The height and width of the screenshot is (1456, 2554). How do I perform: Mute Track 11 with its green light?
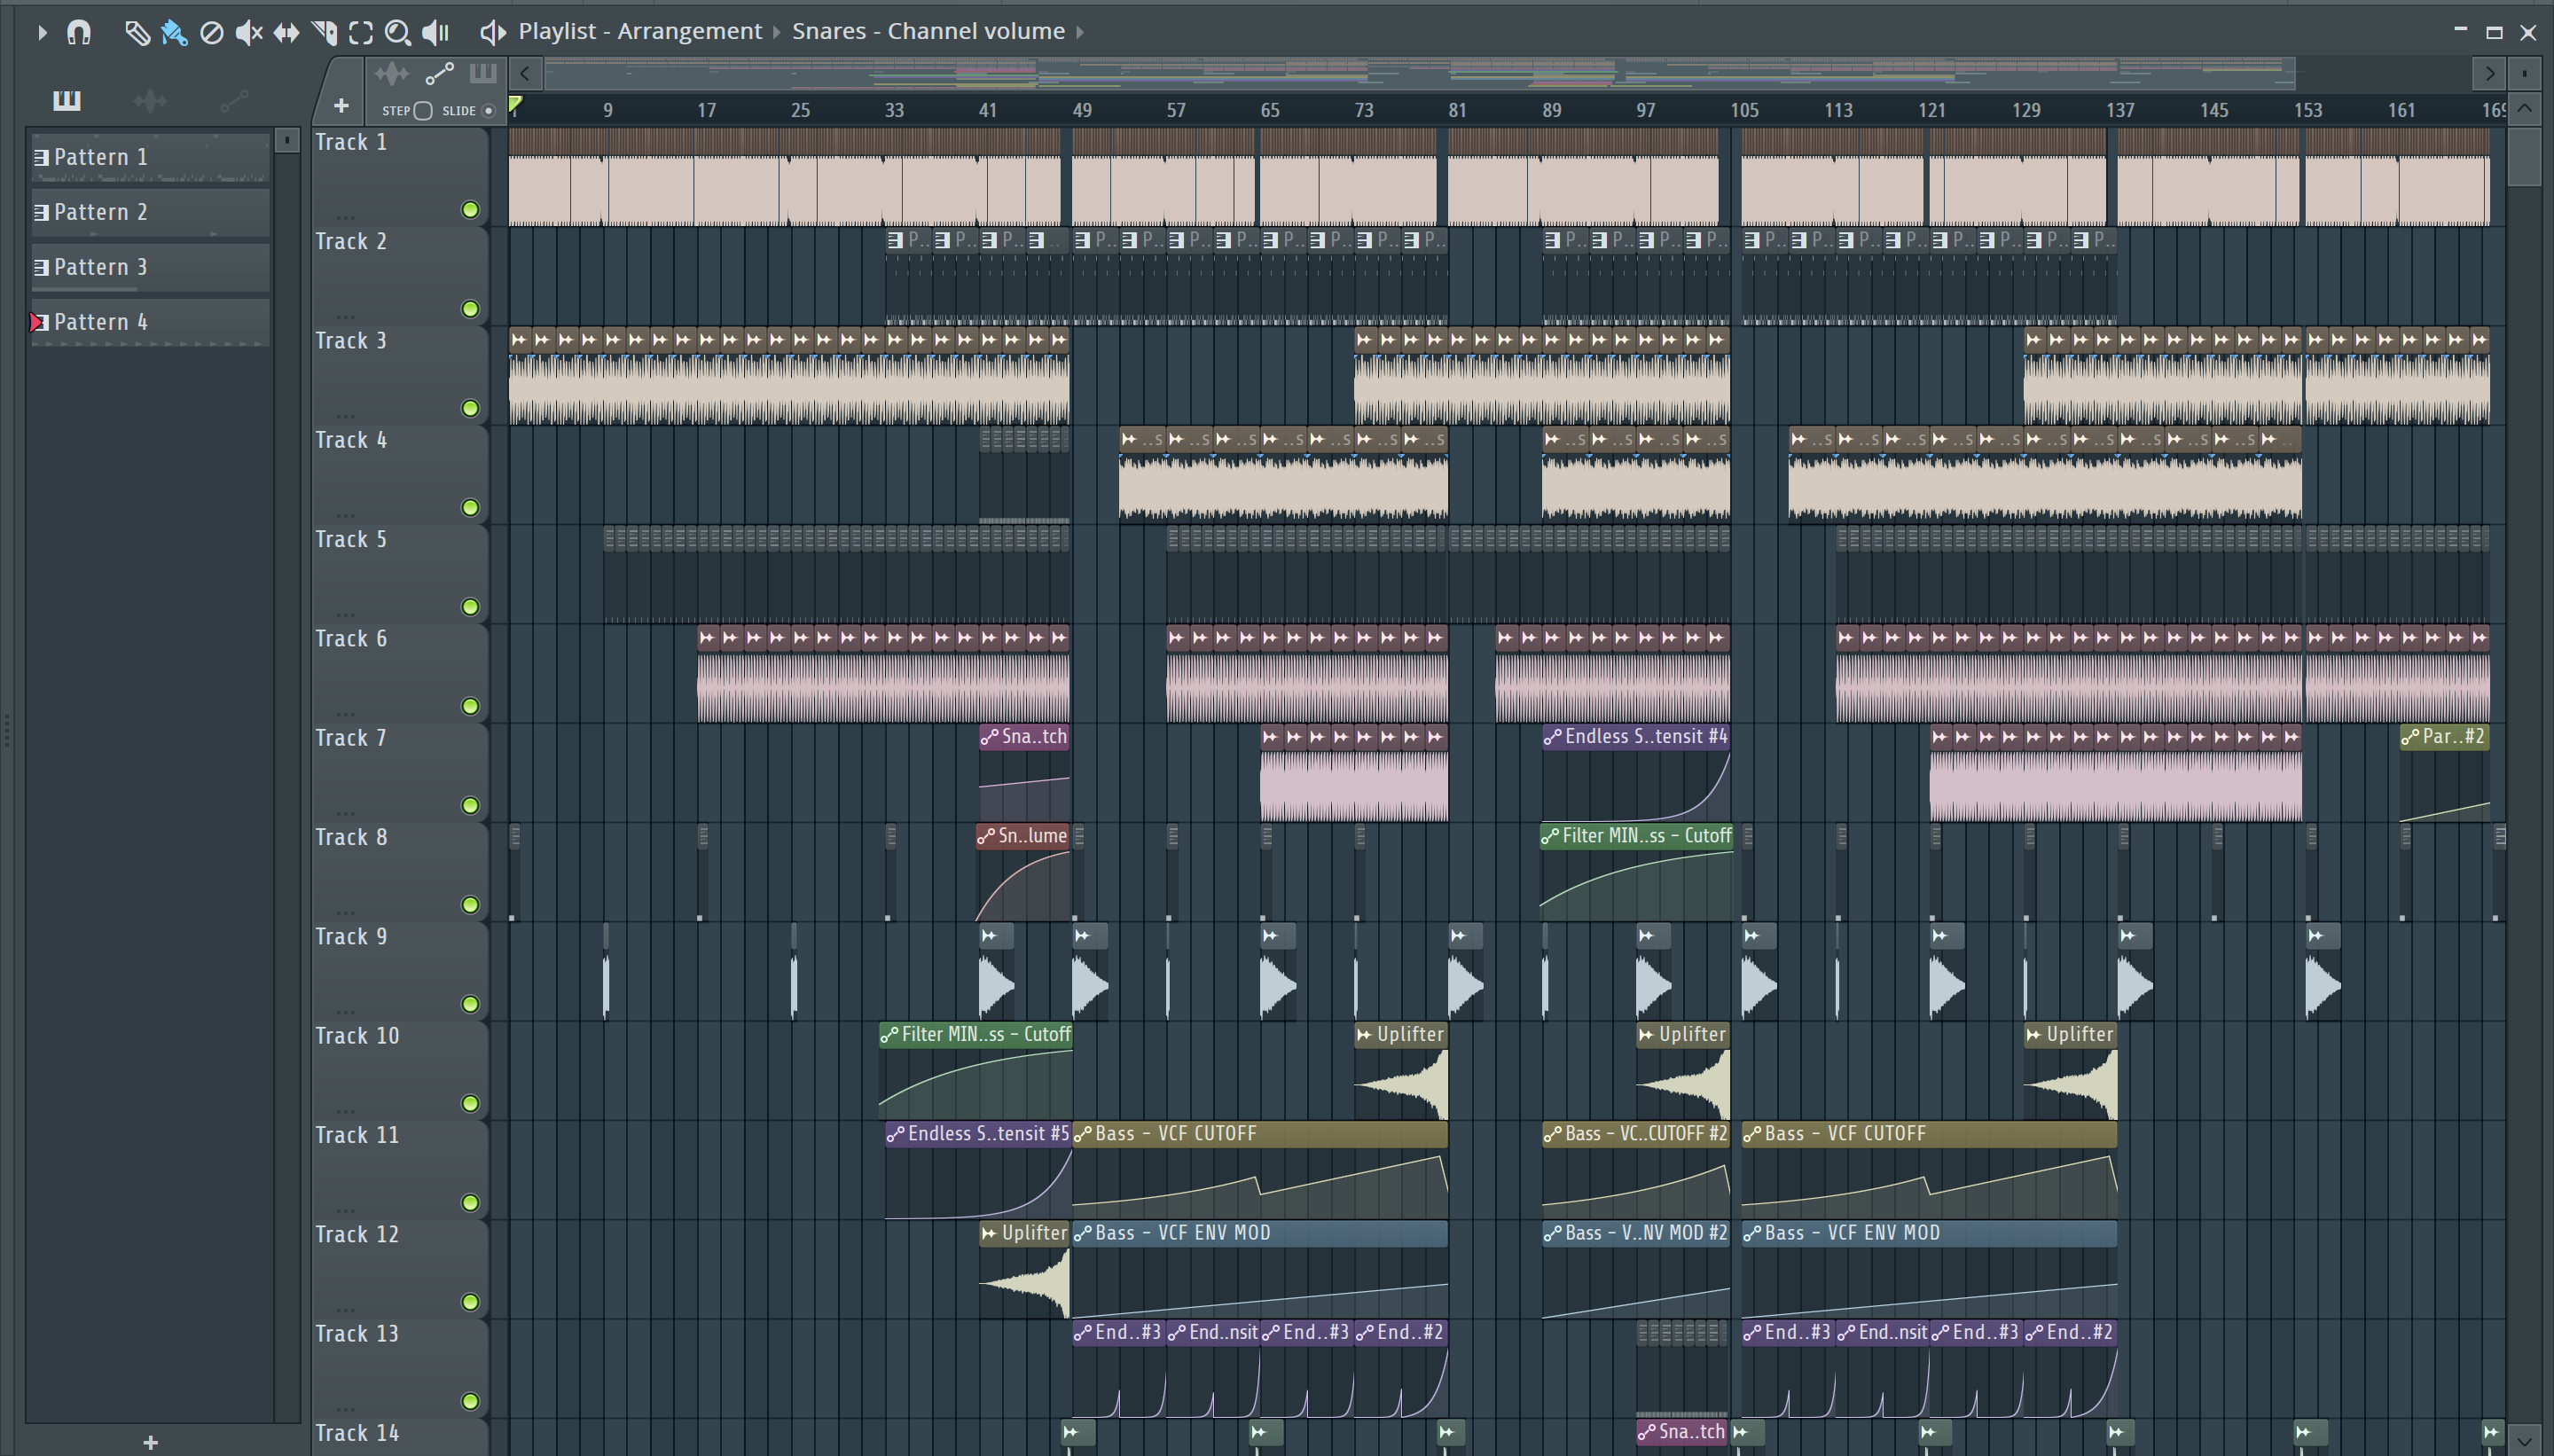pos(470,1203)
